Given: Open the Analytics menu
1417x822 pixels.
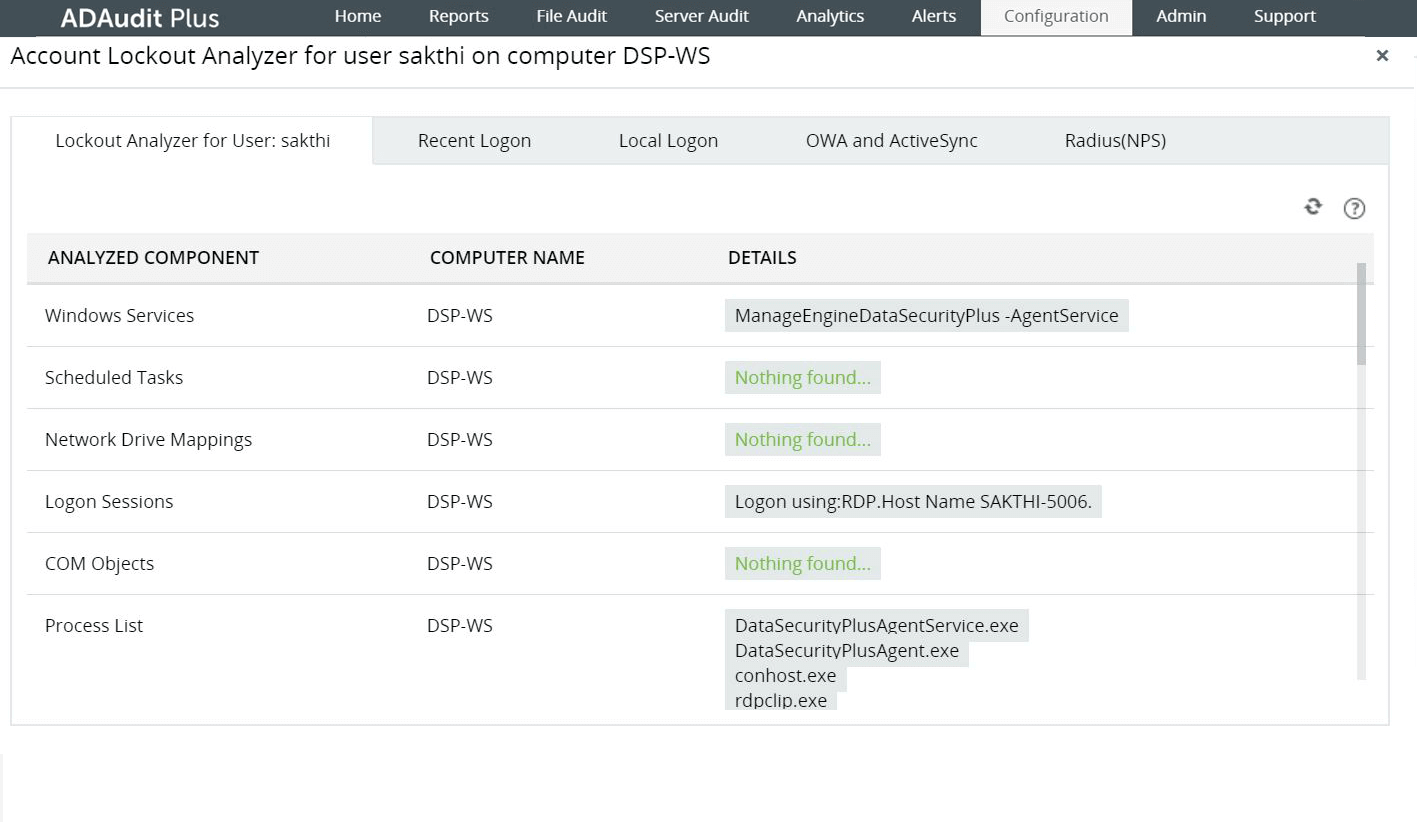Looking at the screenshot, I should (x=829, y=16).
